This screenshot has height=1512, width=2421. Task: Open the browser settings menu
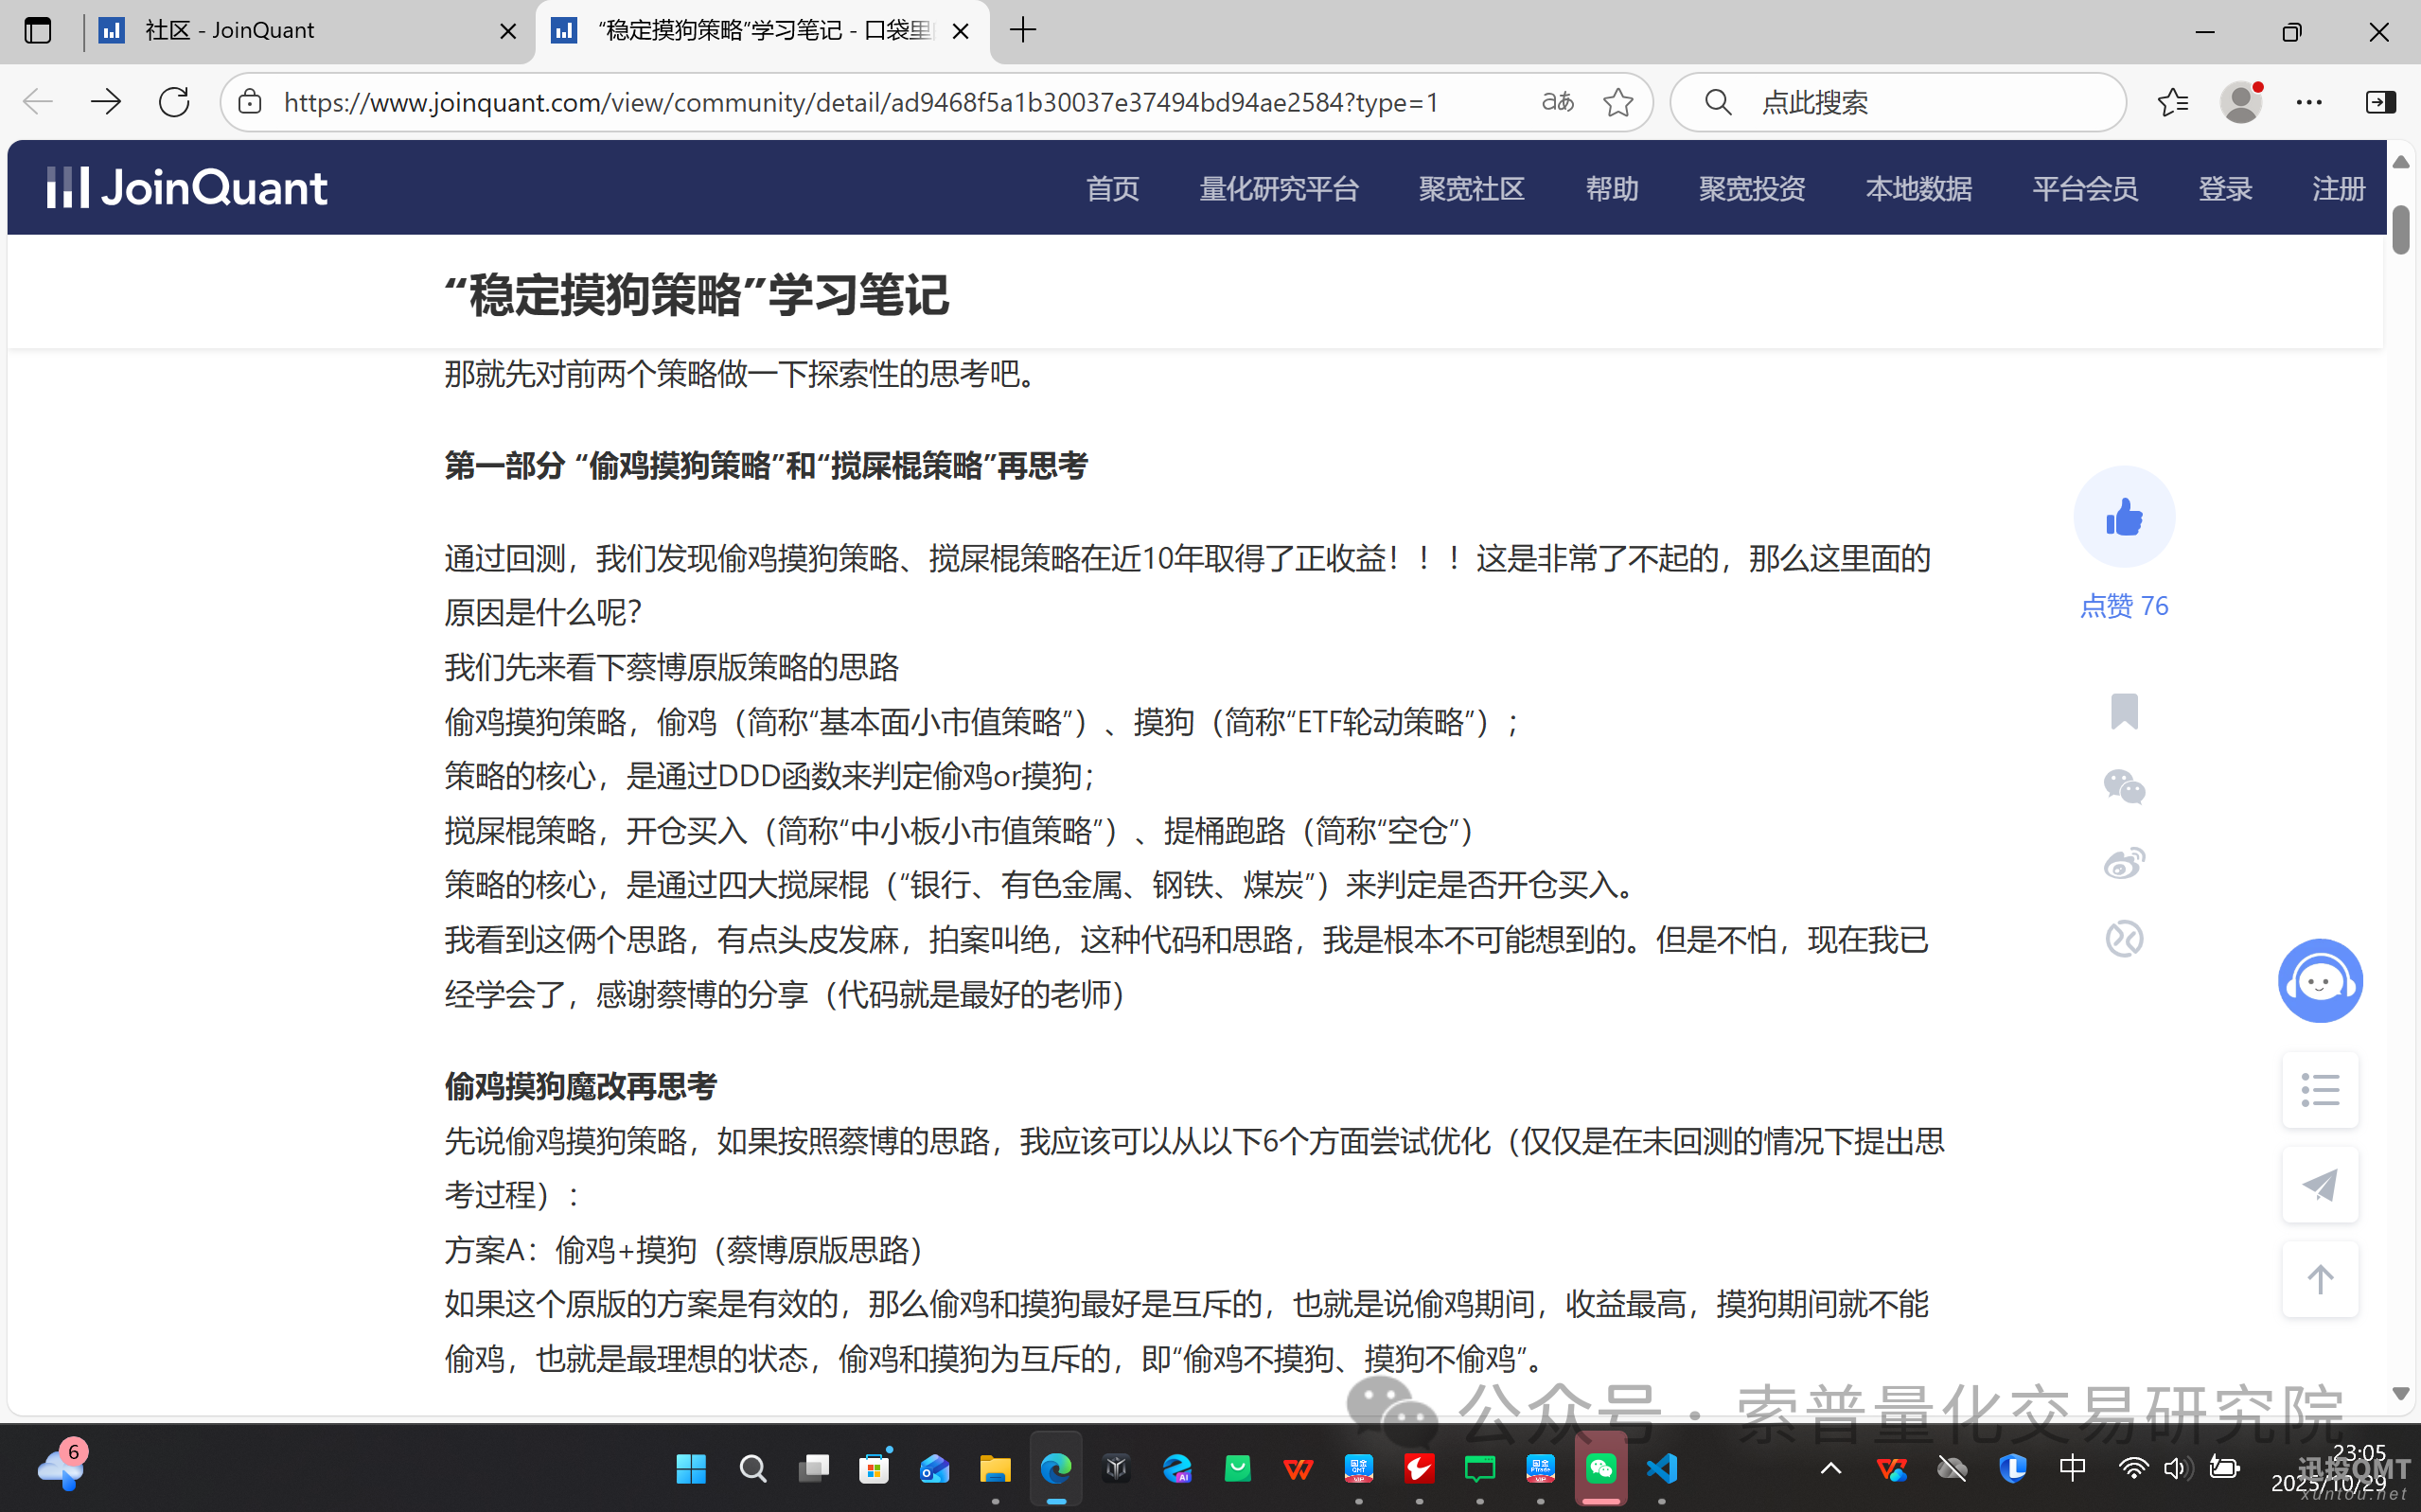[x=2311, y=101]
